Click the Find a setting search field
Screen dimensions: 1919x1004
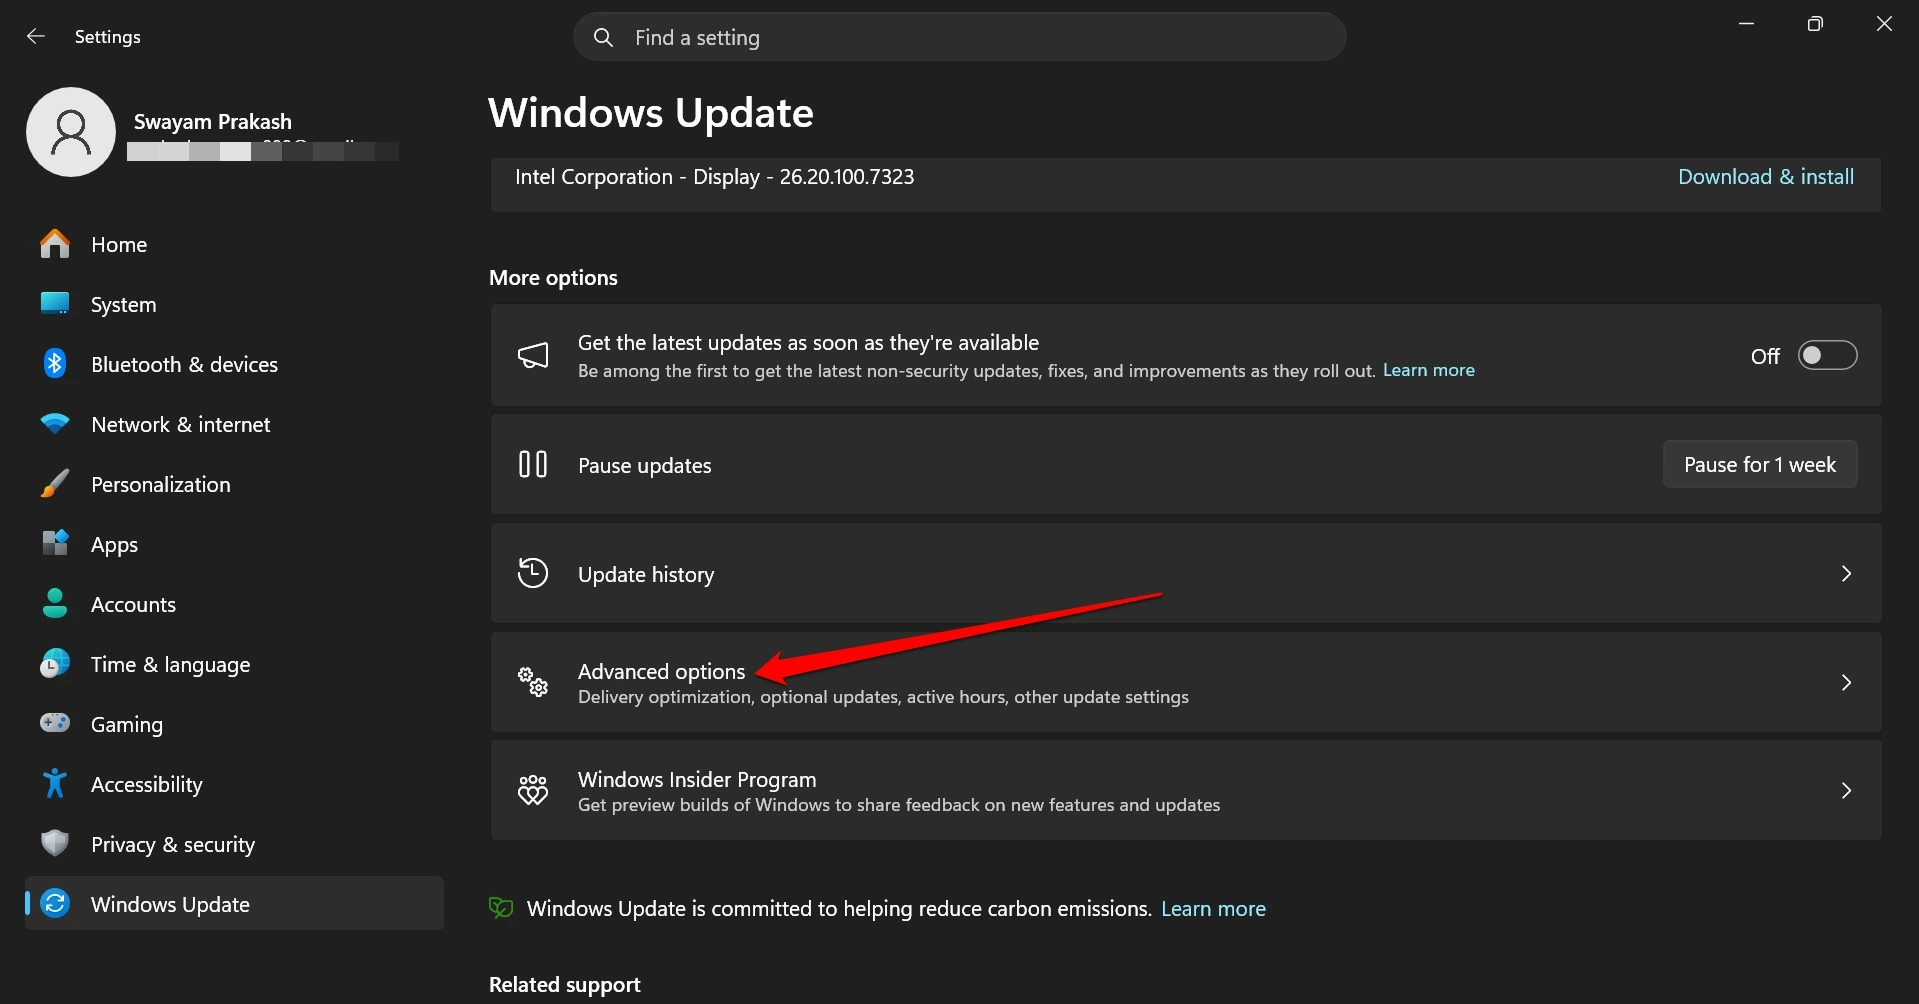pos(959,36)
